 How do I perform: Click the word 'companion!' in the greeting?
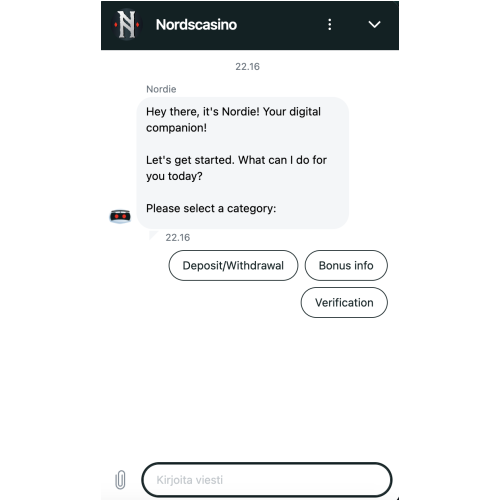(x=176, y=128)
